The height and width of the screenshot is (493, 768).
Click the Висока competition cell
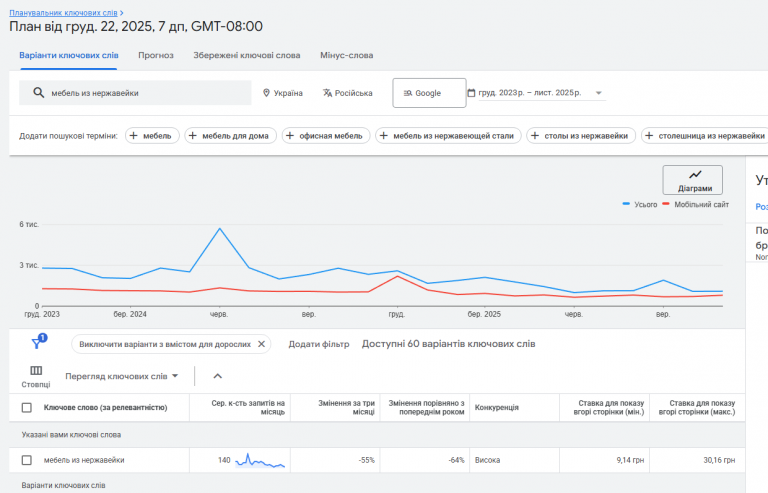coord(487,460)
